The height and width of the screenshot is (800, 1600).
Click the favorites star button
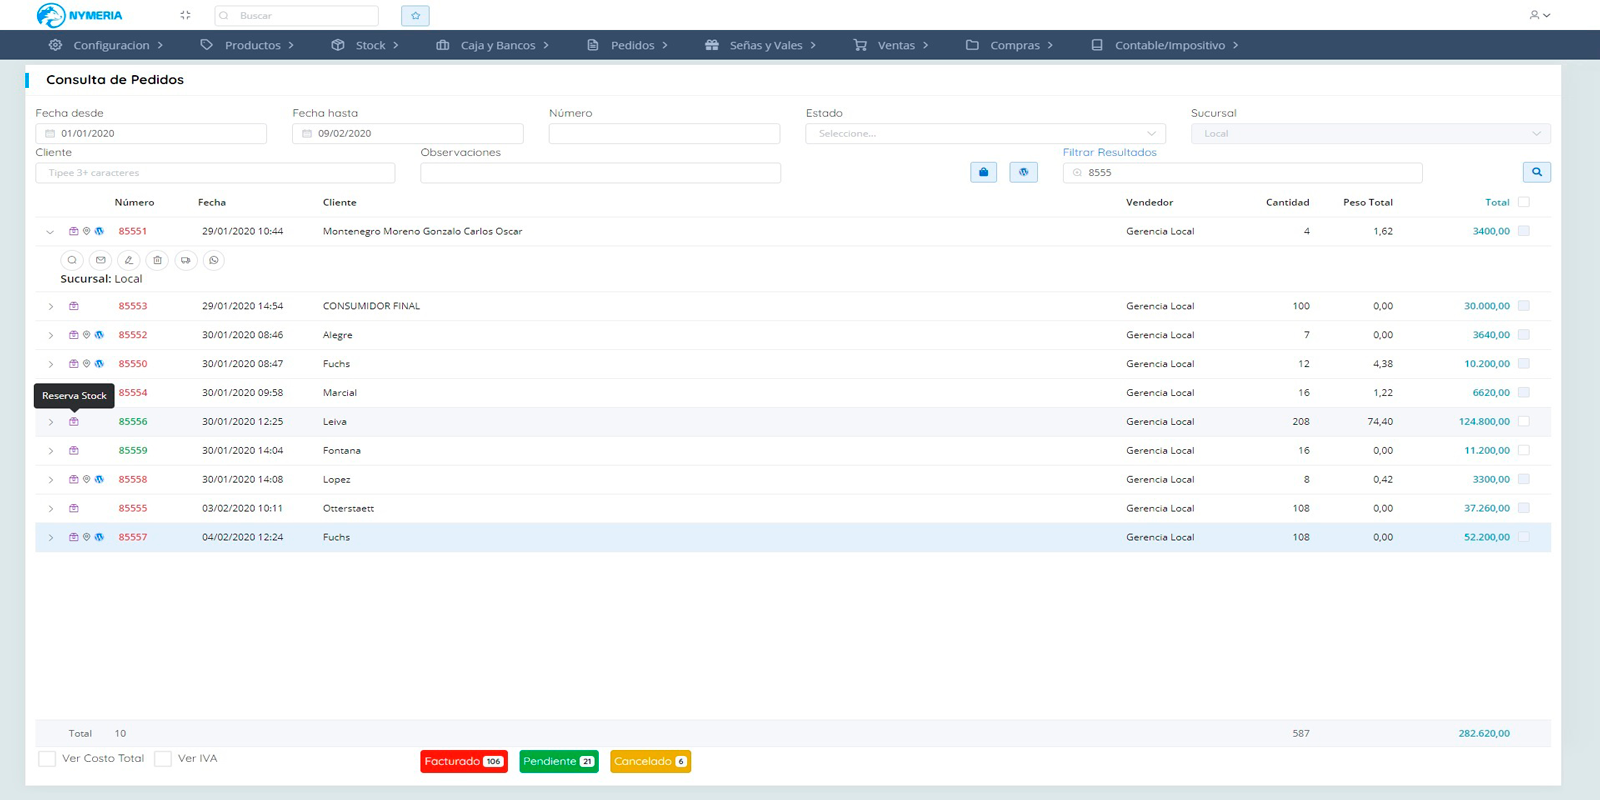(415, 15)
